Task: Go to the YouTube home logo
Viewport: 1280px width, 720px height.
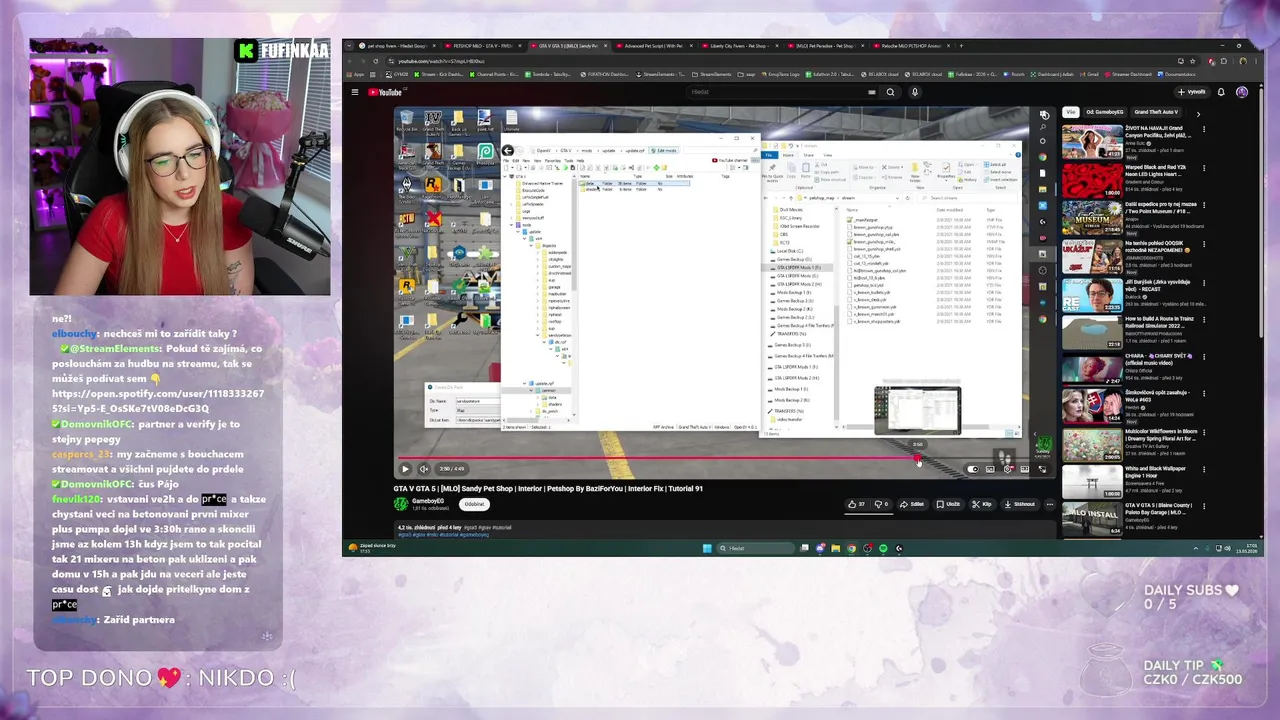Action: [385, 92]
